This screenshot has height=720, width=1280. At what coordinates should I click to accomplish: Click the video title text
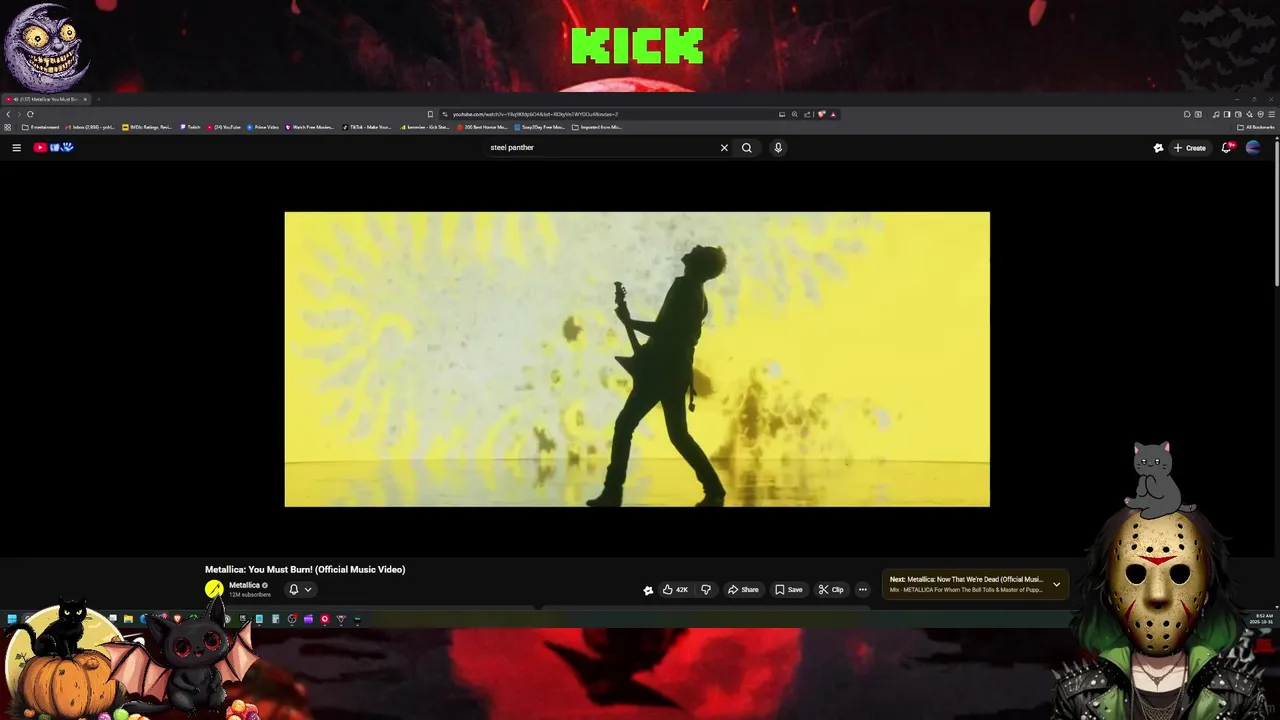tap(305, 569)
